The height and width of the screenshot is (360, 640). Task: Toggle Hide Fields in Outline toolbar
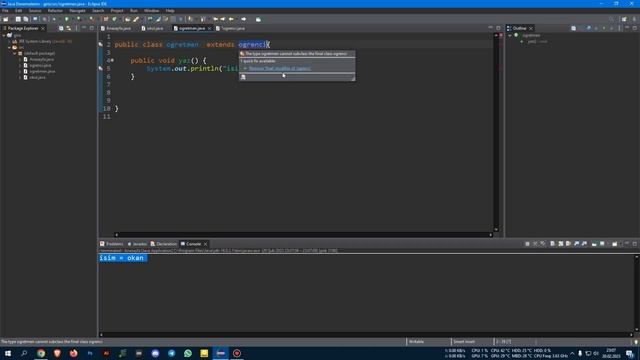click(589, 28)
